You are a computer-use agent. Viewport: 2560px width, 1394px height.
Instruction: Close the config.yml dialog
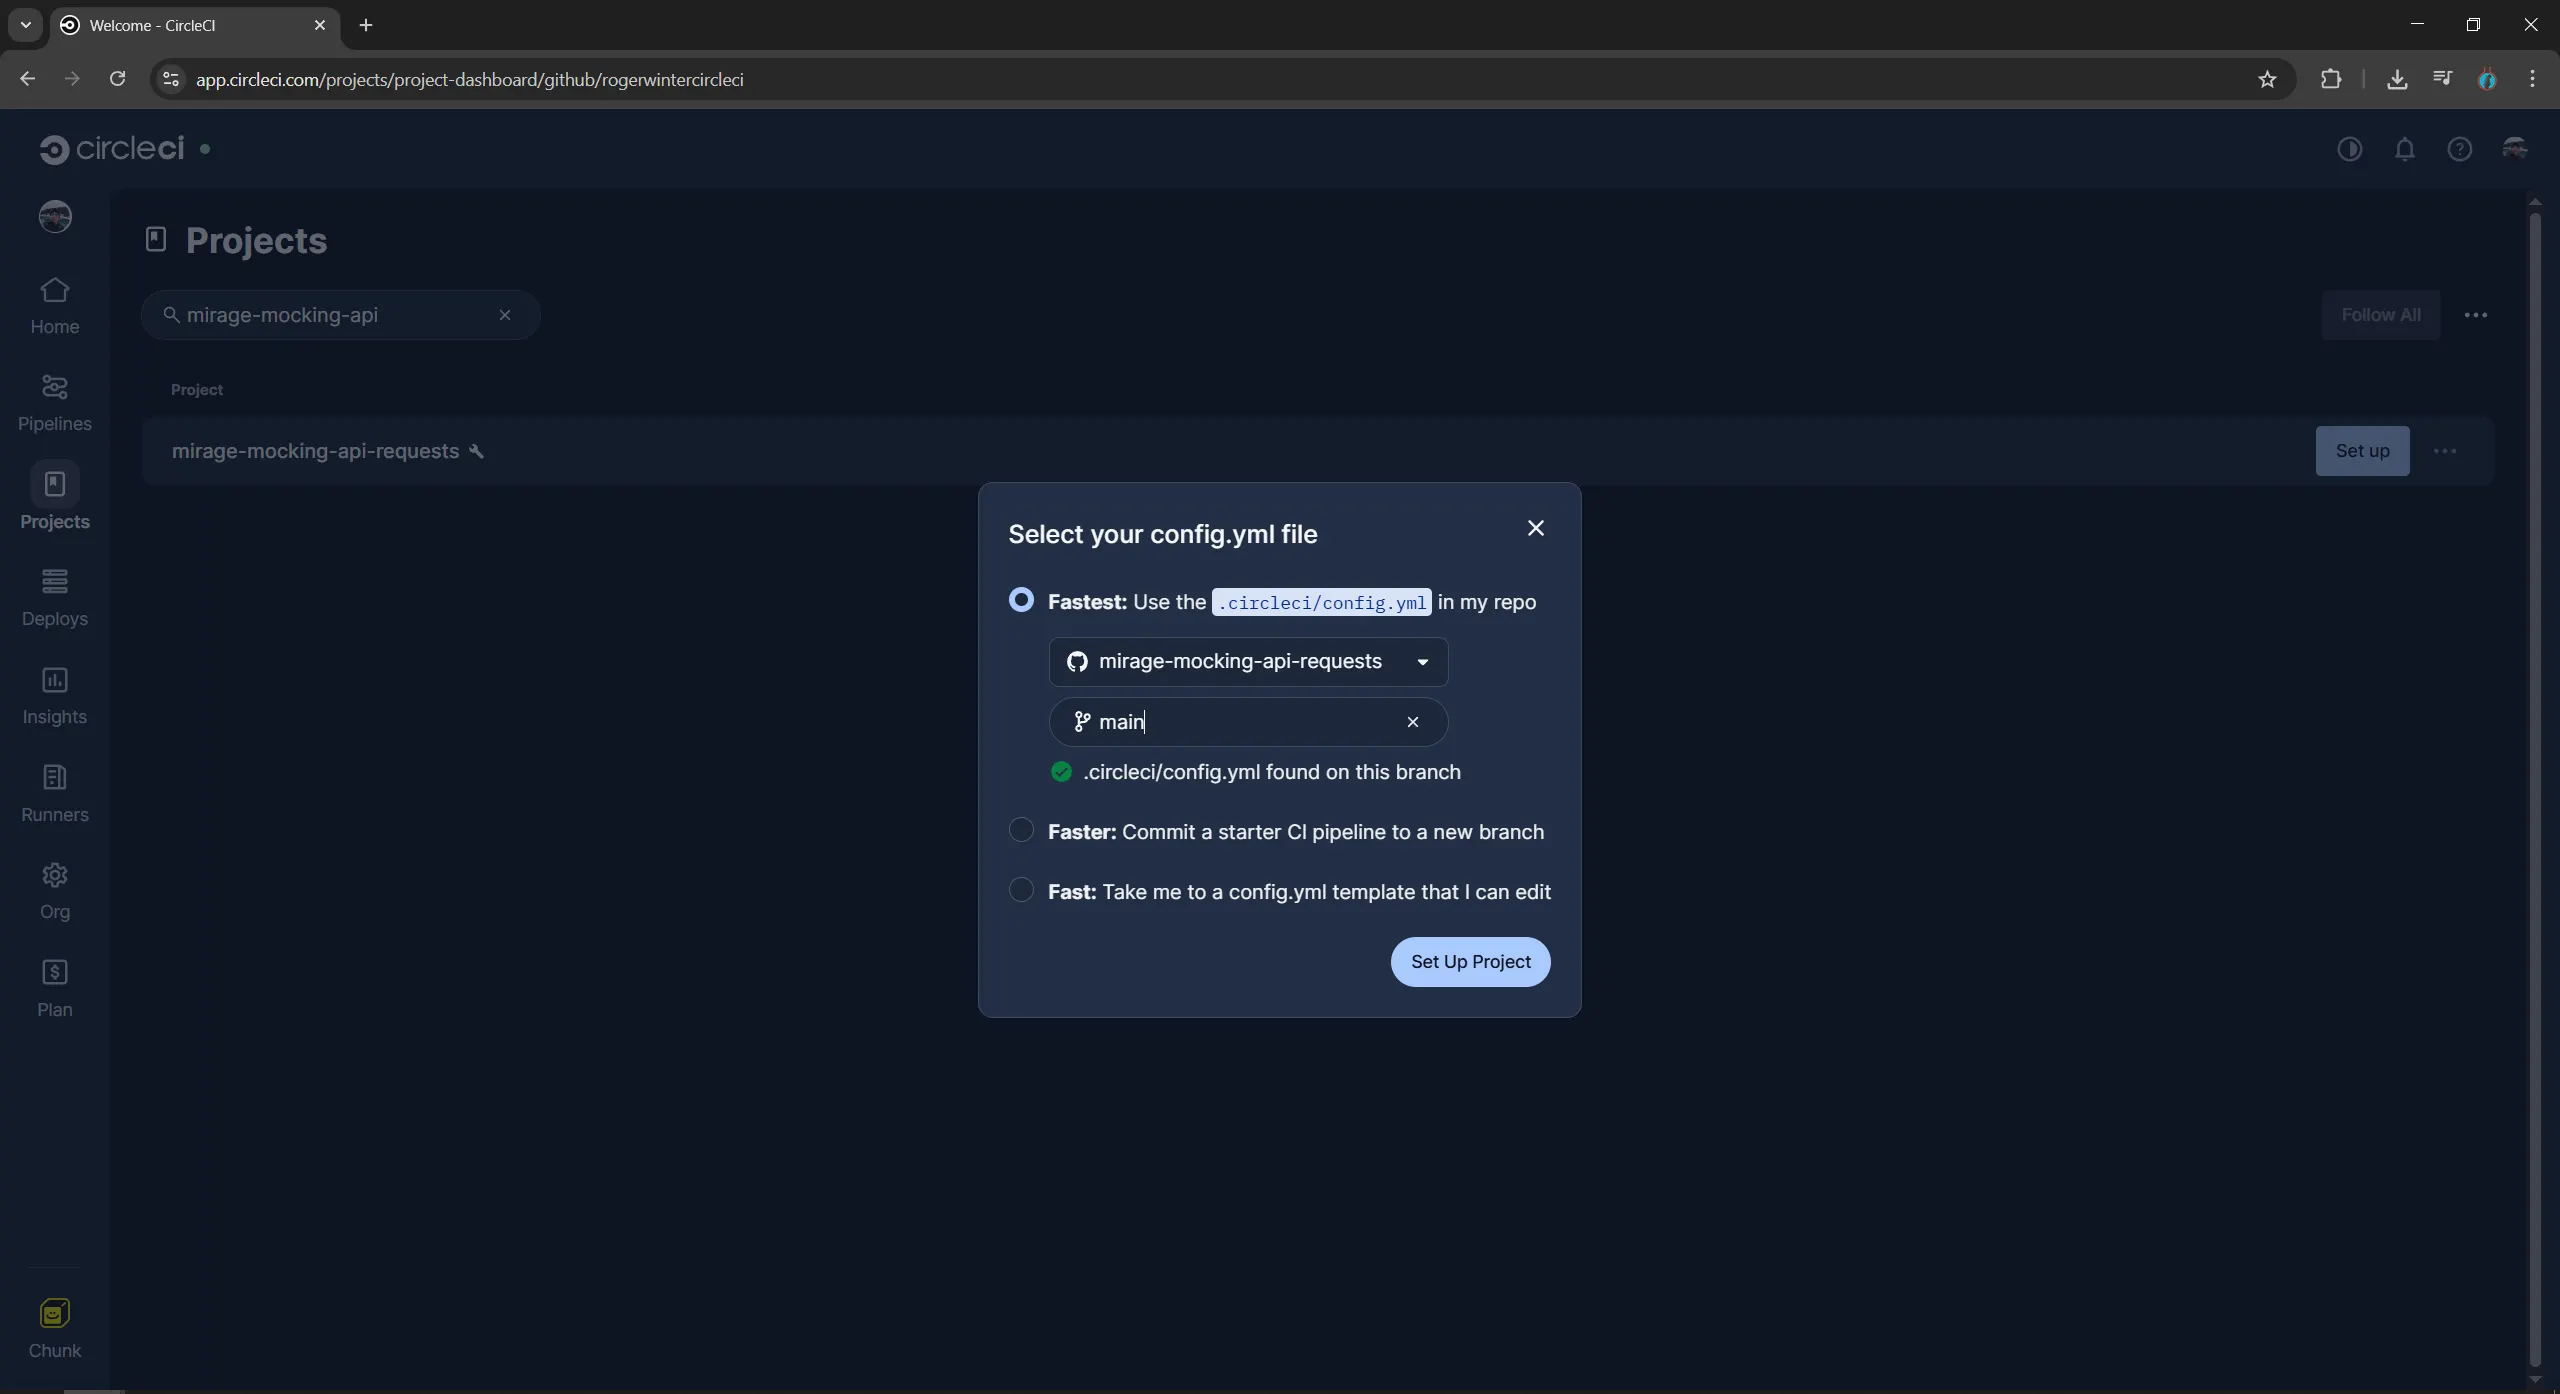1535,528
